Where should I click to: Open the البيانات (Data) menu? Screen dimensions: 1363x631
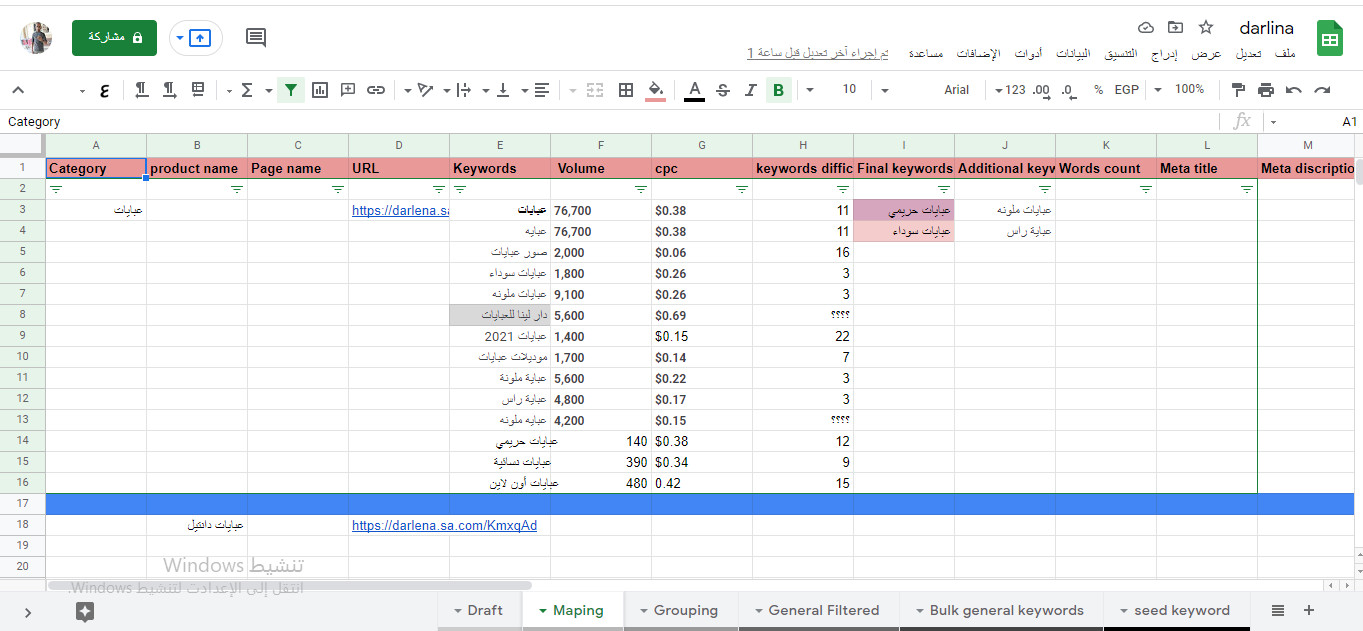[1073, 54]
